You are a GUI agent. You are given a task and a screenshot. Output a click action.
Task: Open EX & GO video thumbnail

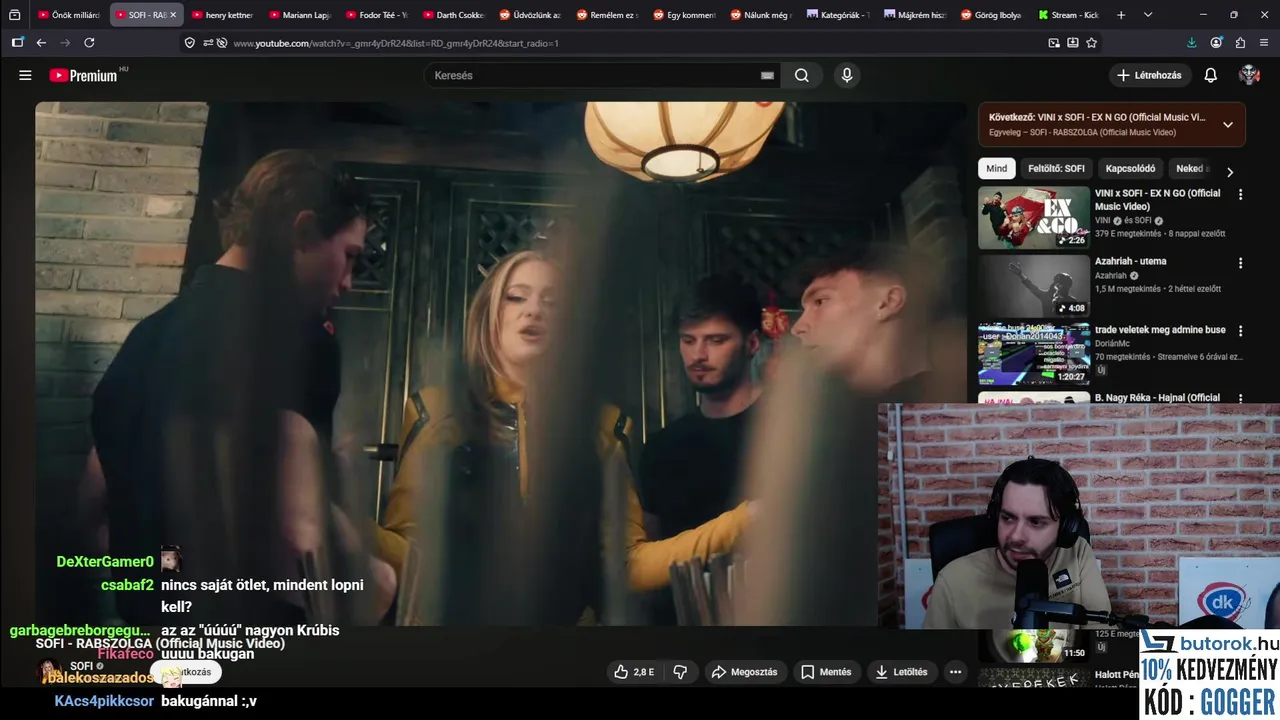1034,218
